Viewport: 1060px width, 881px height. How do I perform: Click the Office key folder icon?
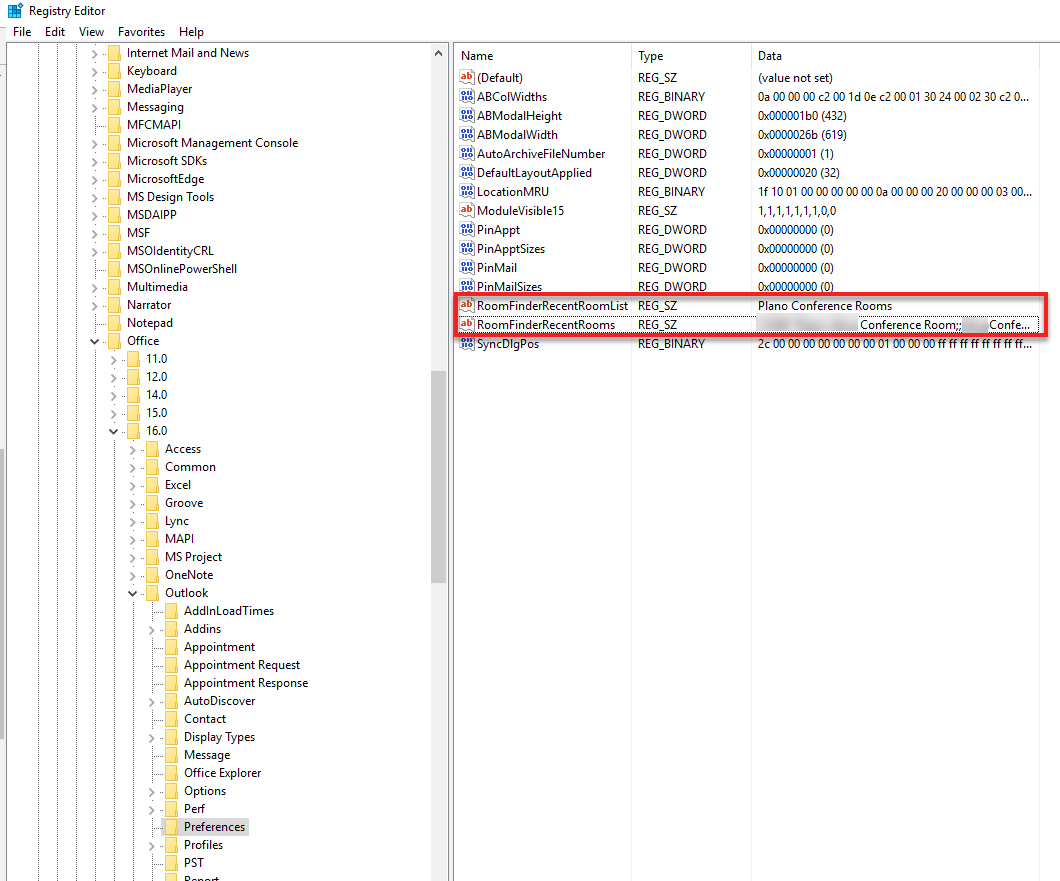click(114, 341)
